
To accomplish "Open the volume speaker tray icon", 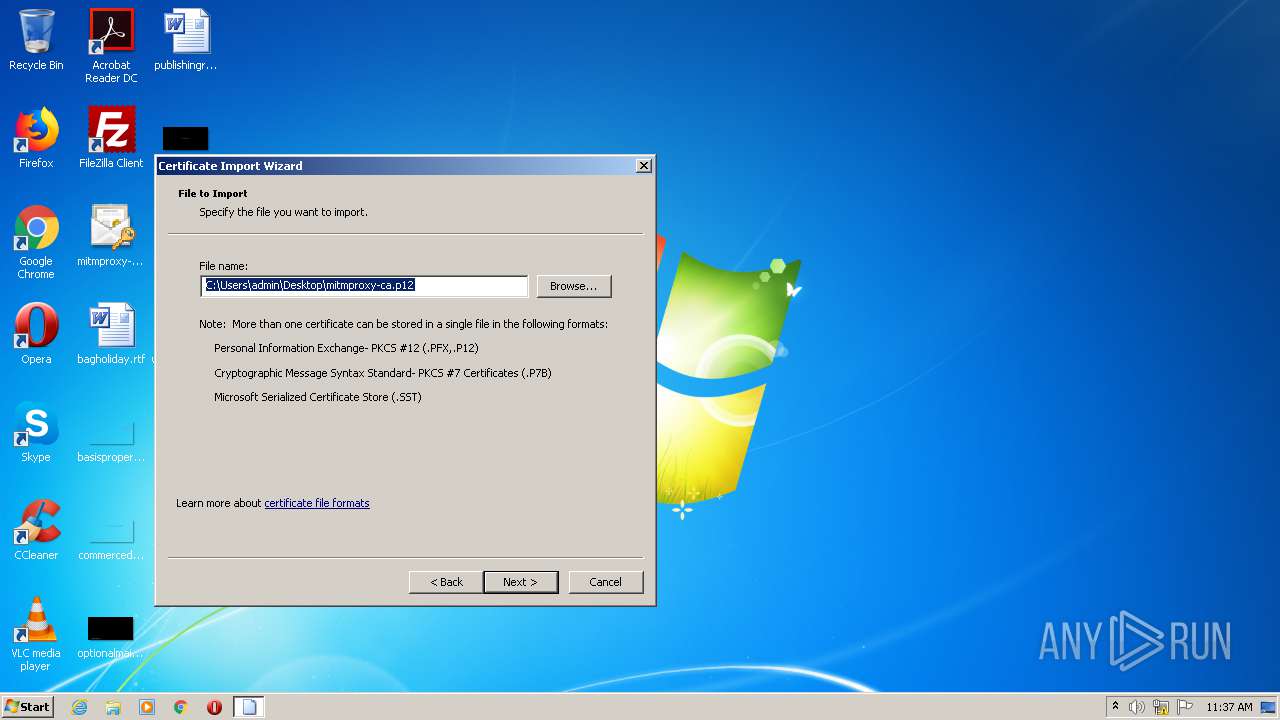I will pyautogui.click(x=1137, y=707).
